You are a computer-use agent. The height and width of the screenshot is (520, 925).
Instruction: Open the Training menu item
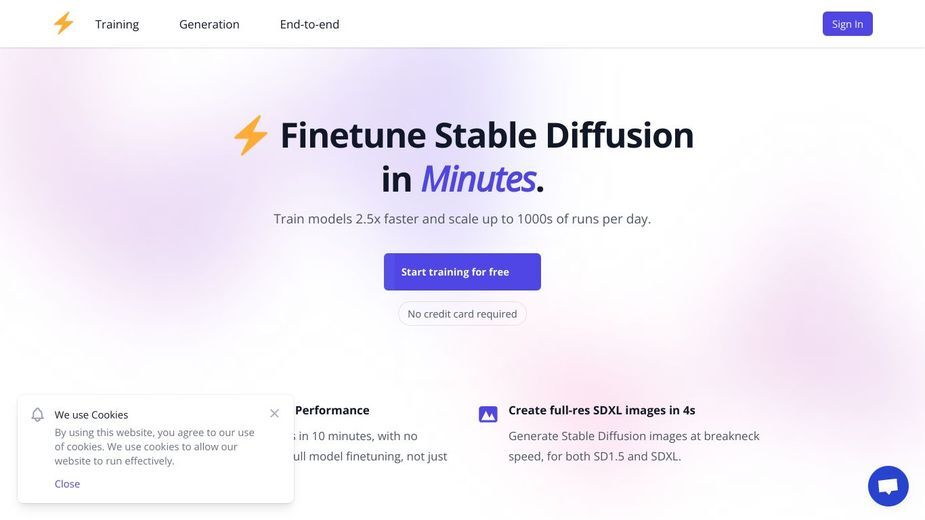[x=117, y=24]
